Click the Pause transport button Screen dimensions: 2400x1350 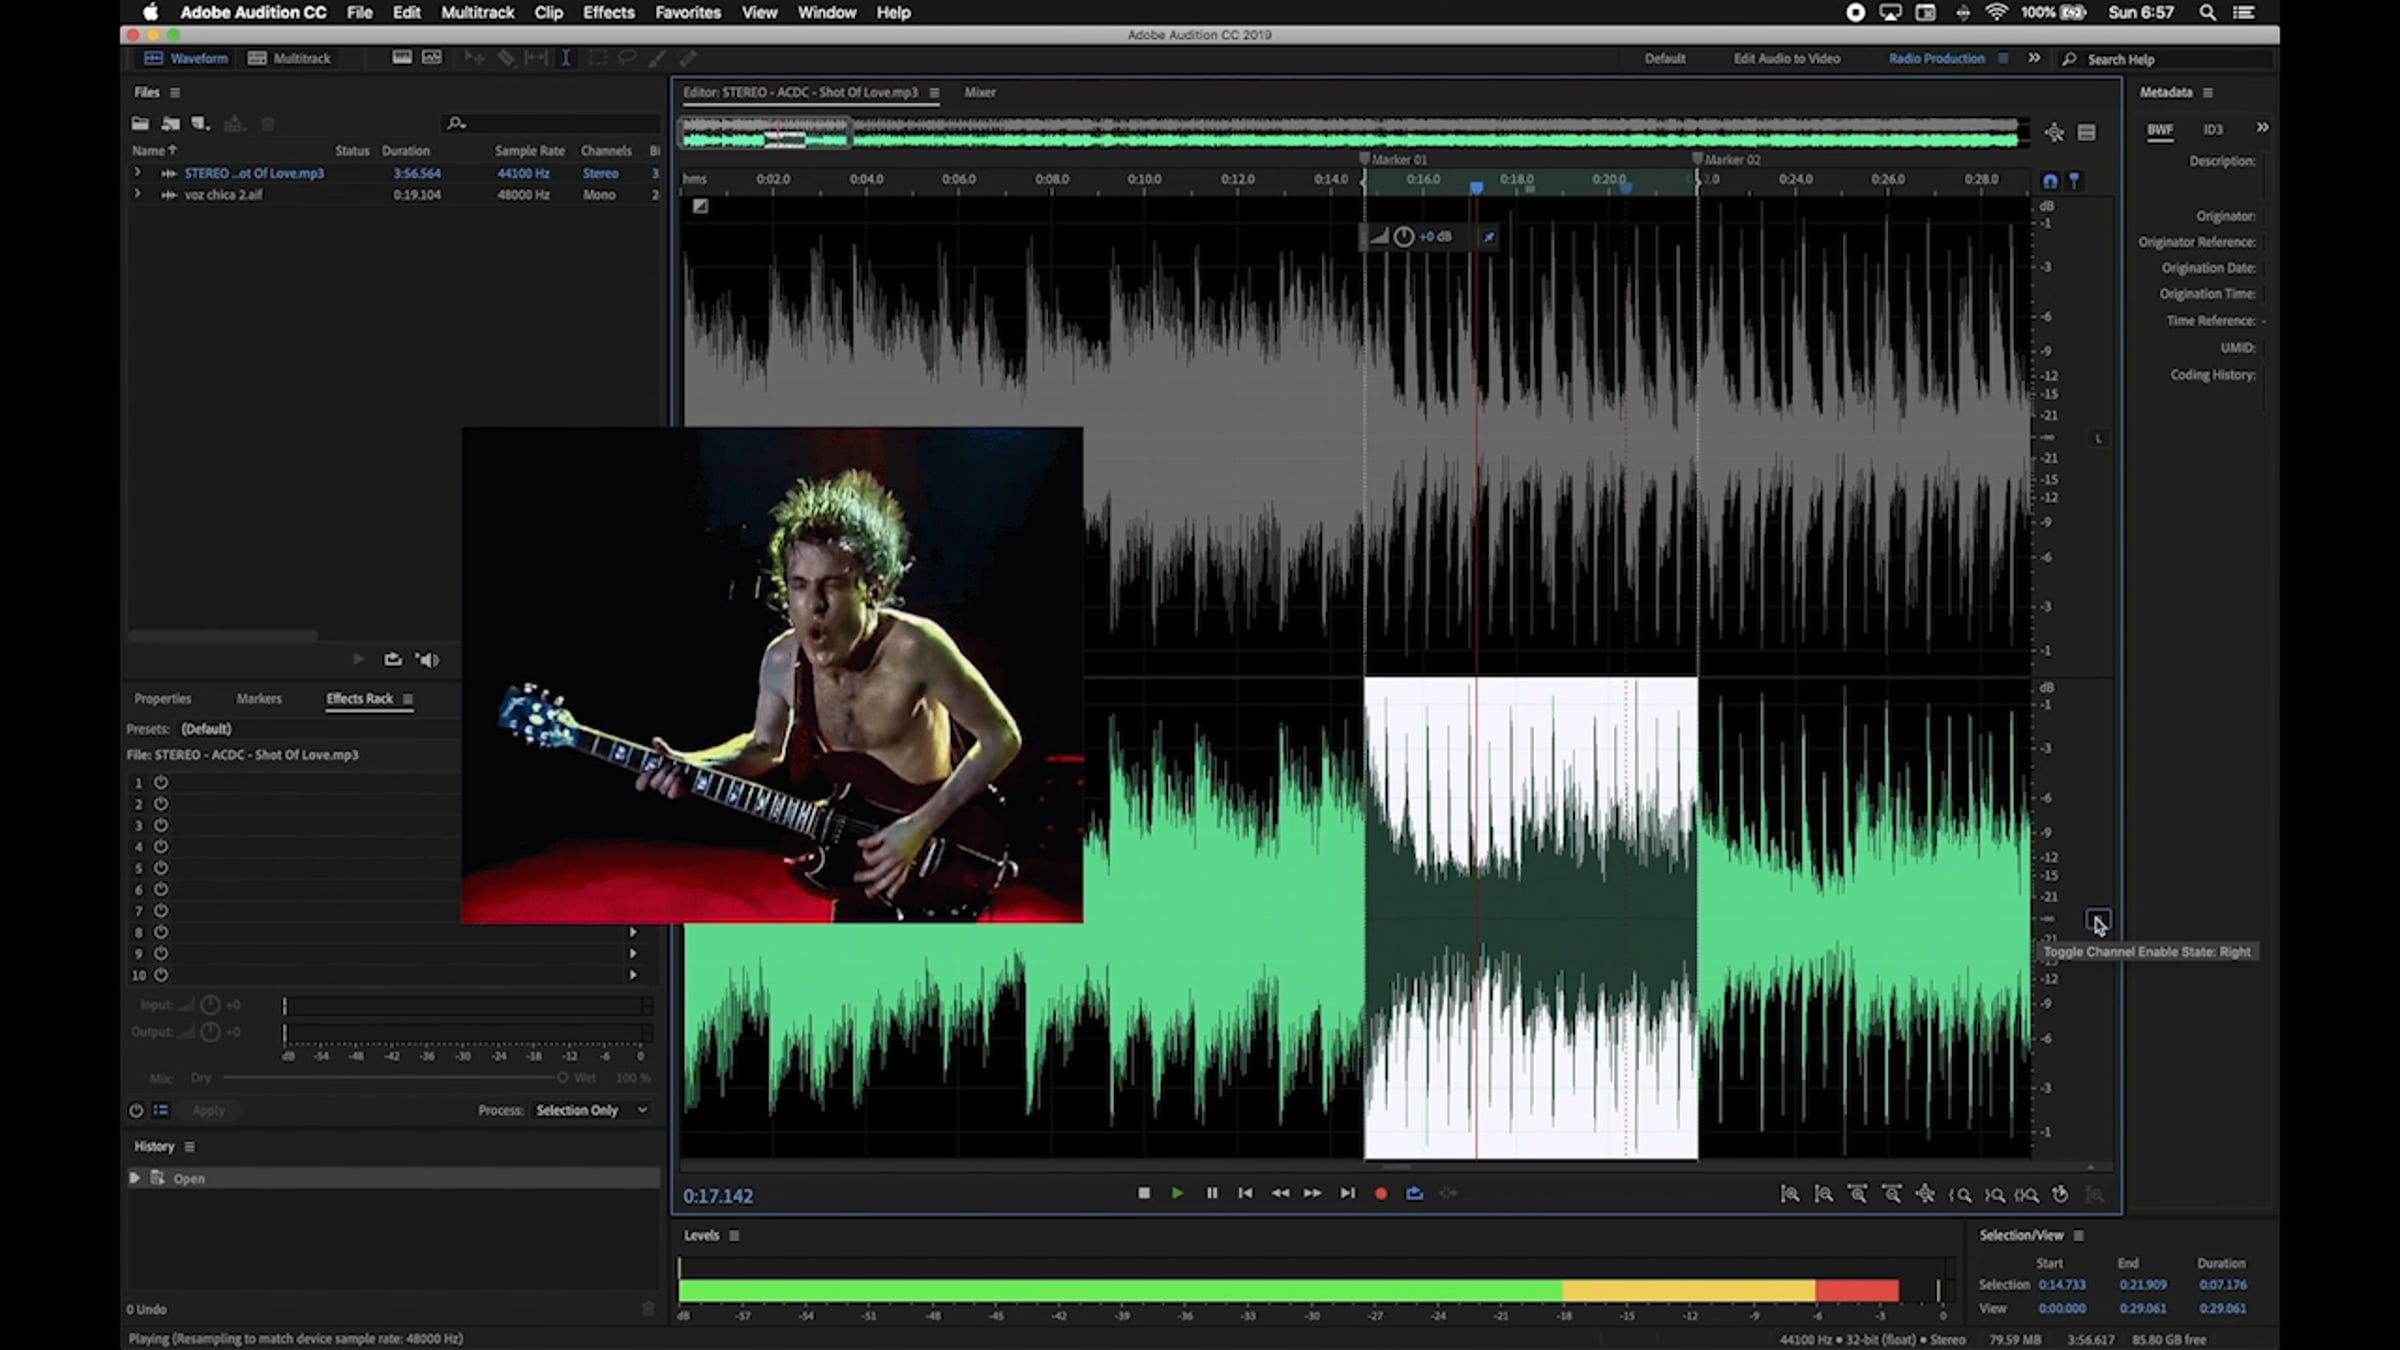(x=1212, y=1193)
